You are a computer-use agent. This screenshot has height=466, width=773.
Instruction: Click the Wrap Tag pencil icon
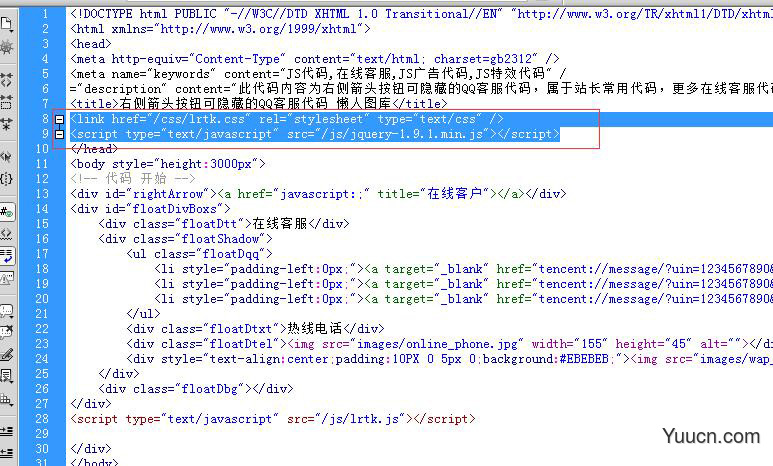point(6,355)
